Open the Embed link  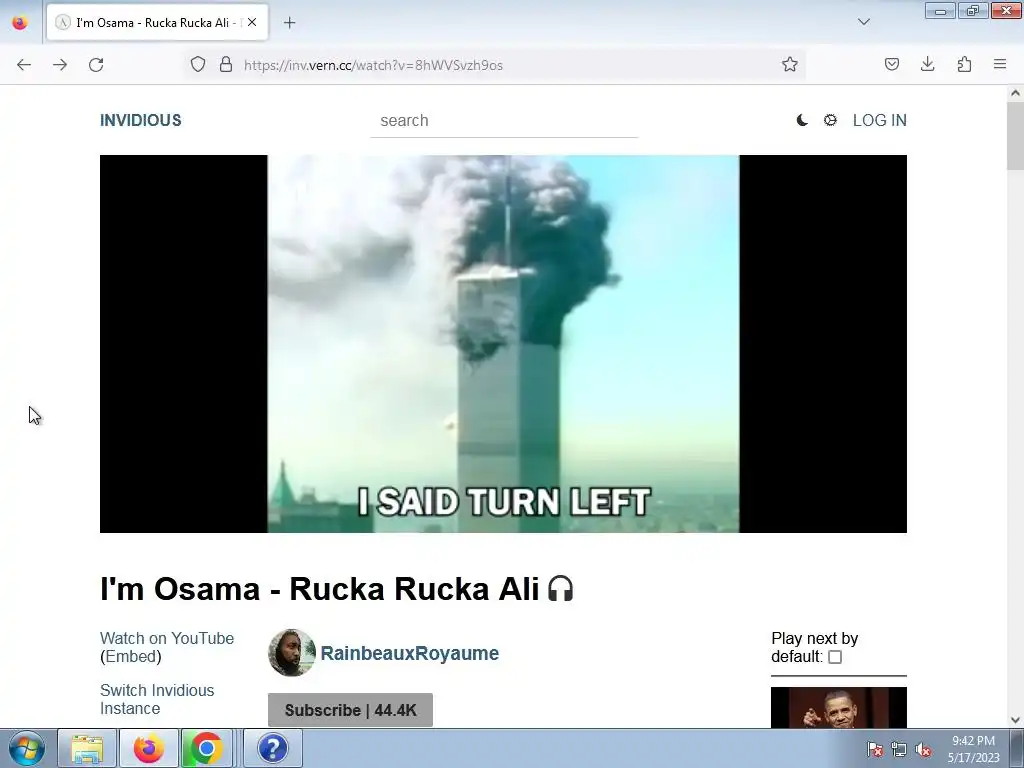(131, 656)
